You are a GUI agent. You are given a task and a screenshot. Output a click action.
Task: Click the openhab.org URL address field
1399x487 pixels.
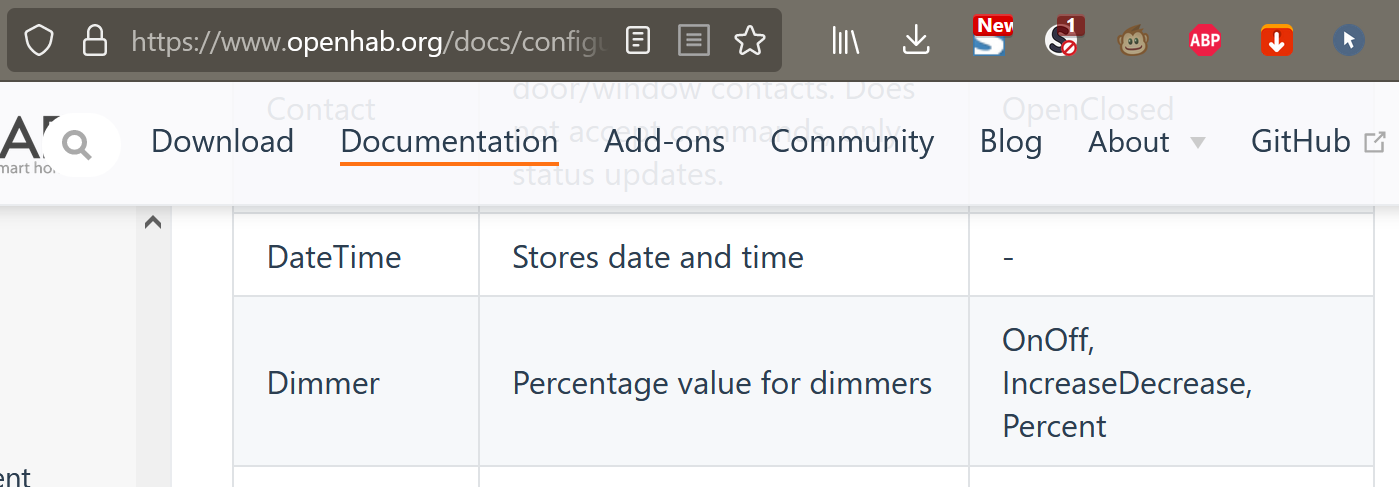point(368,41)
